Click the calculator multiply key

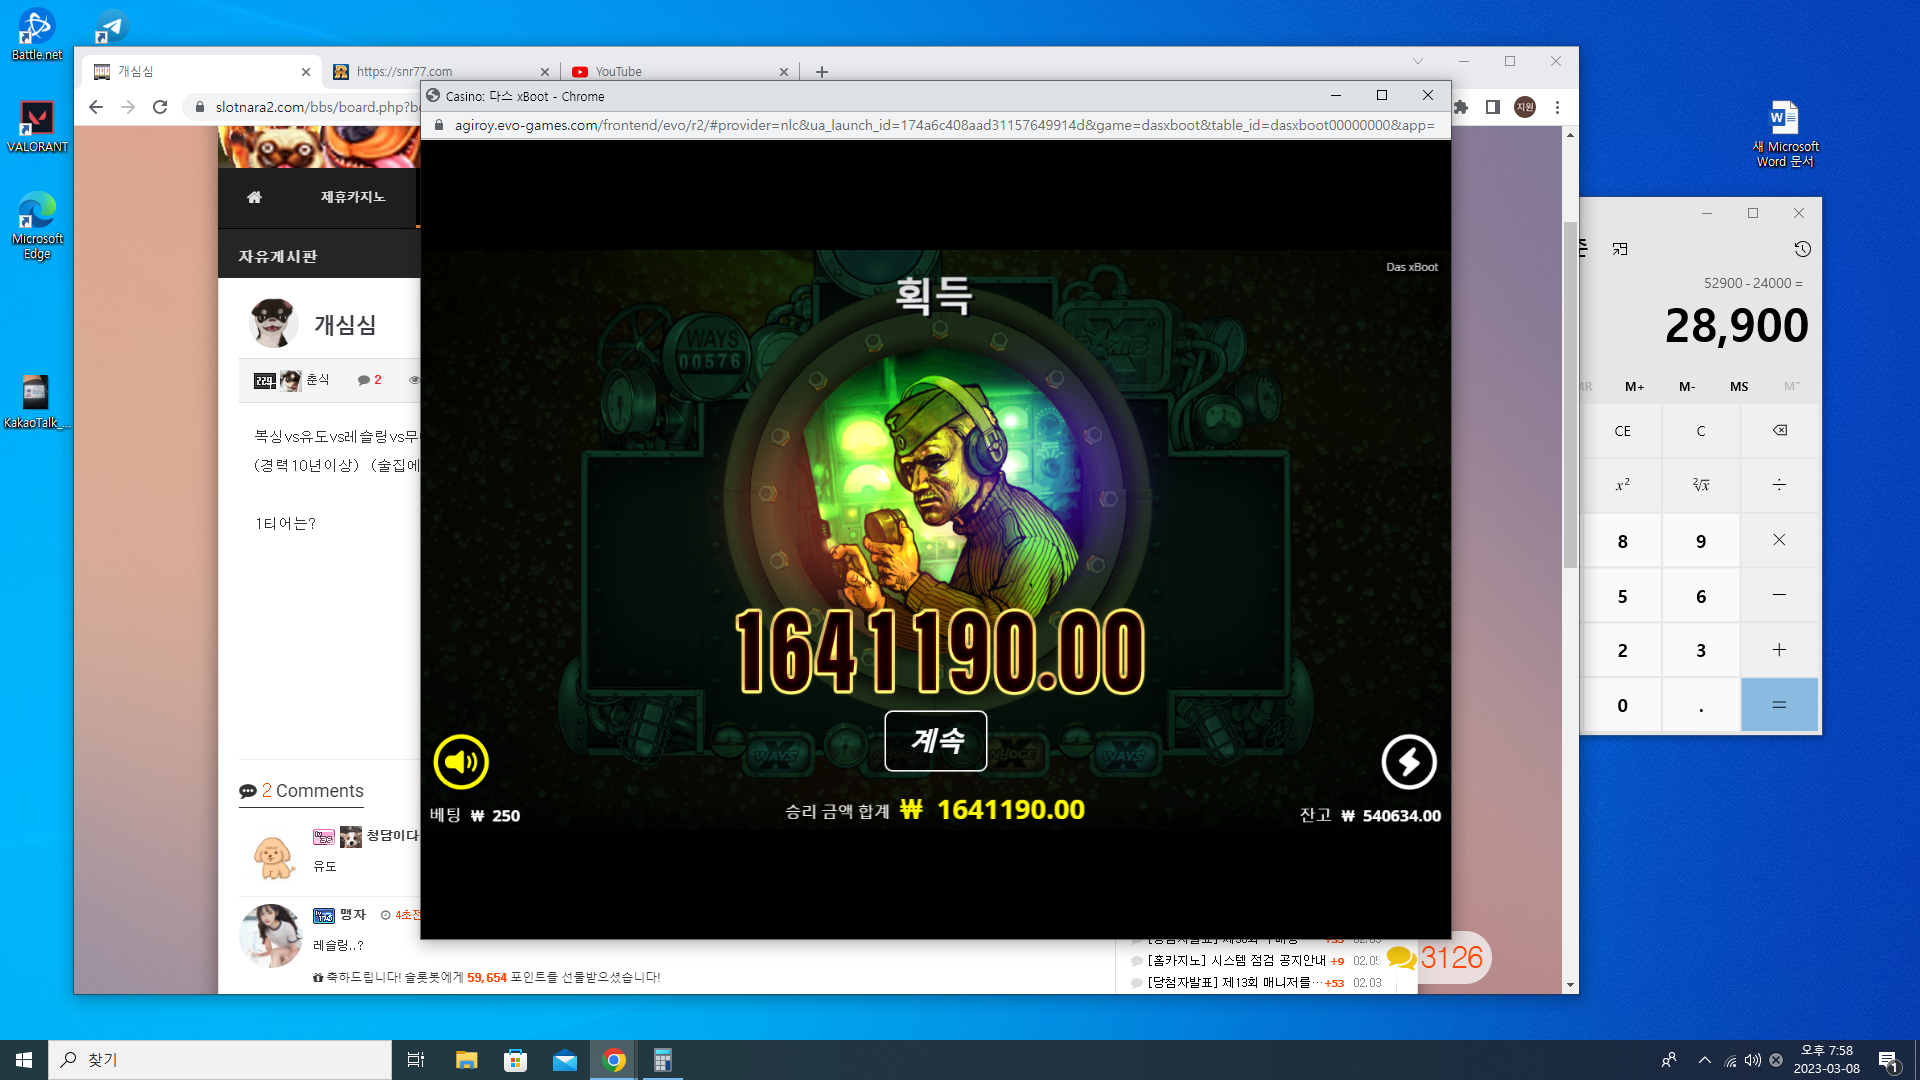1779,540
